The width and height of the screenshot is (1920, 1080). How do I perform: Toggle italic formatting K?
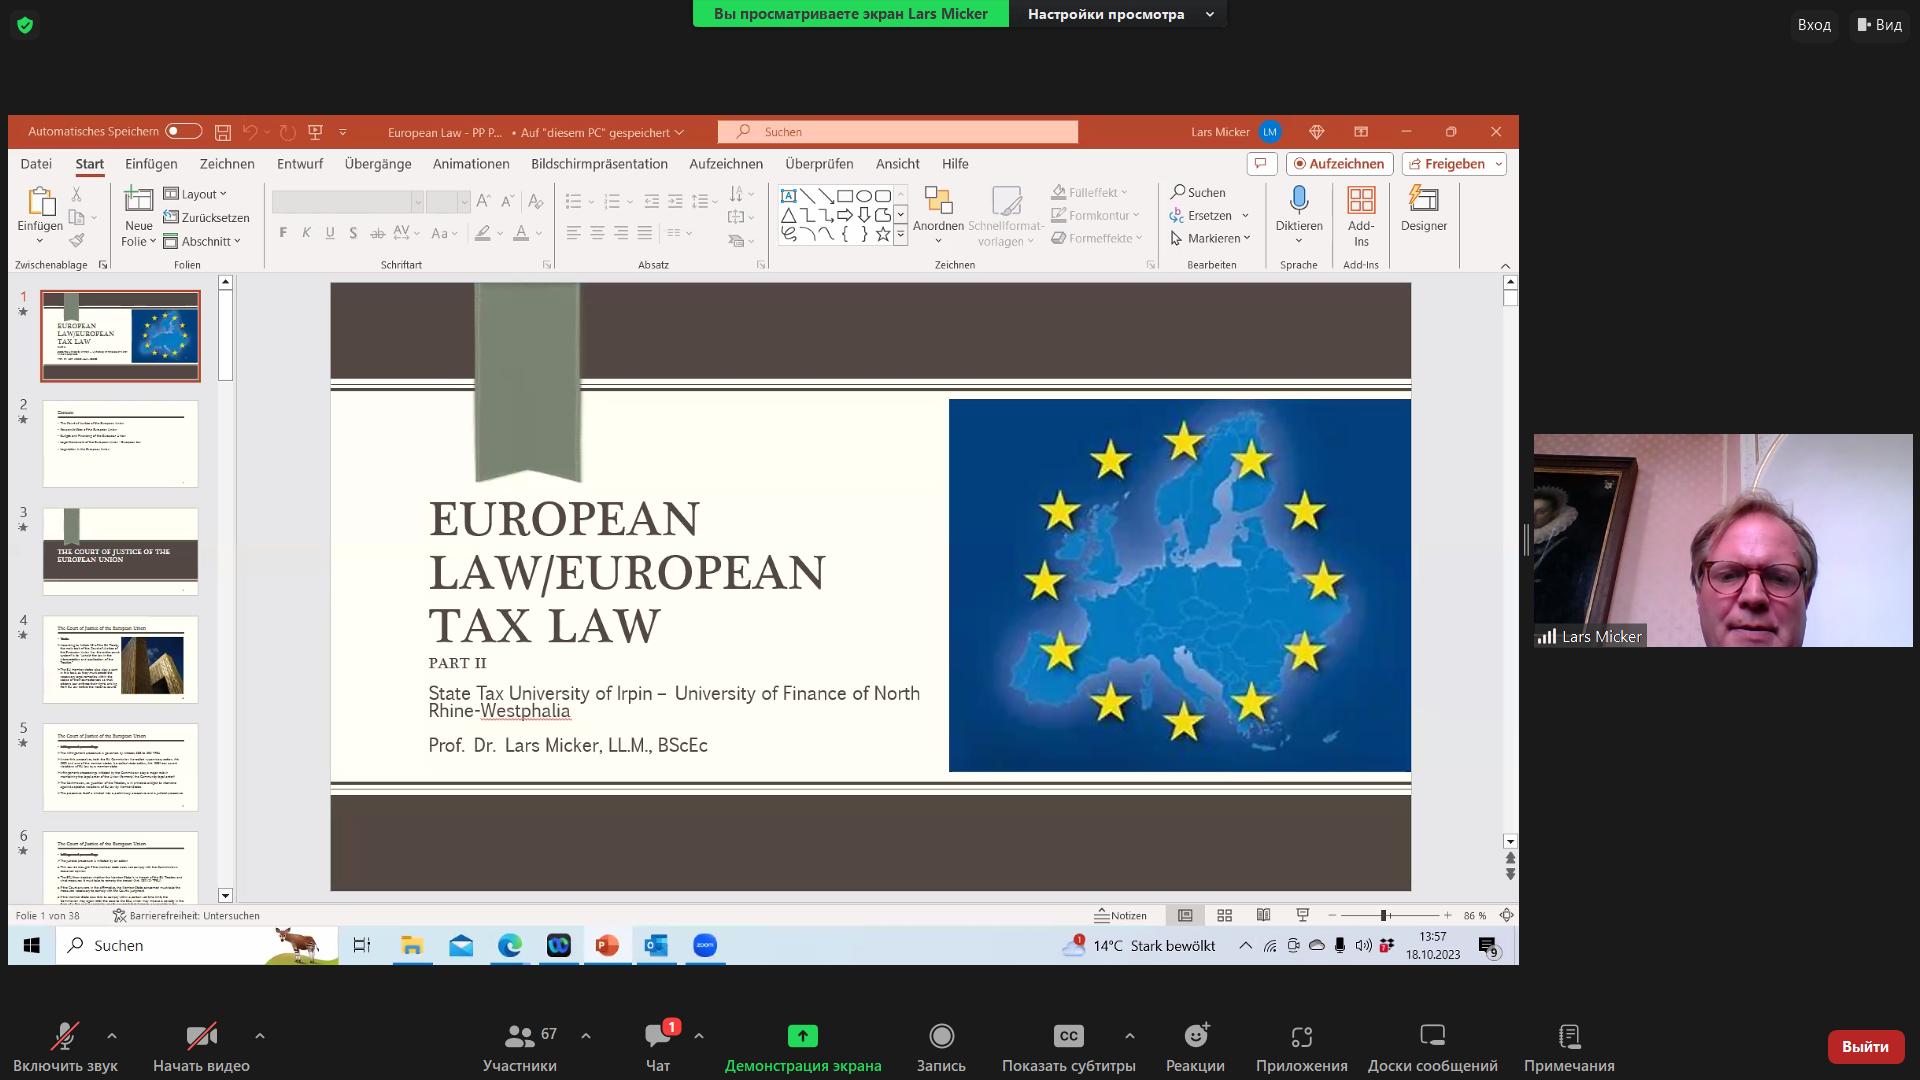306,233
